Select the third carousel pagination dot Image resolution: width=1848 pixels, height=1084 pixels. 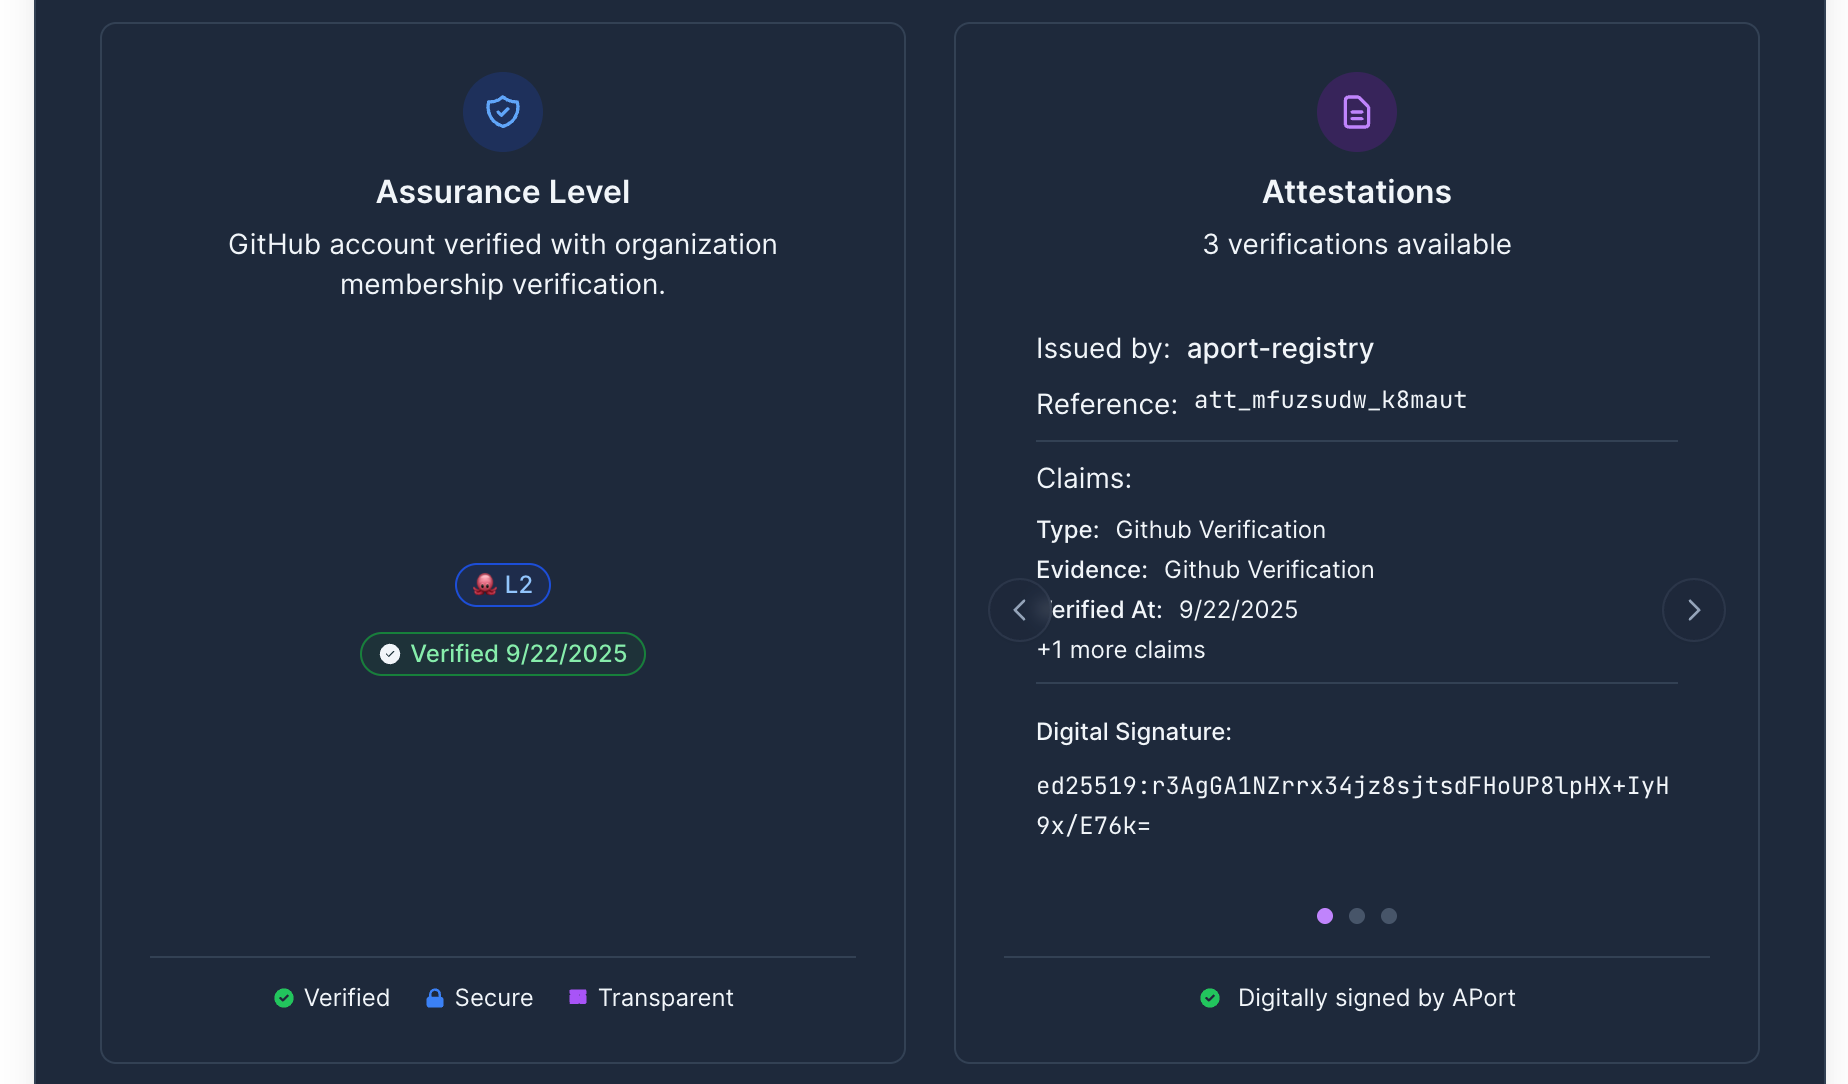click(x=1389, y=916)
